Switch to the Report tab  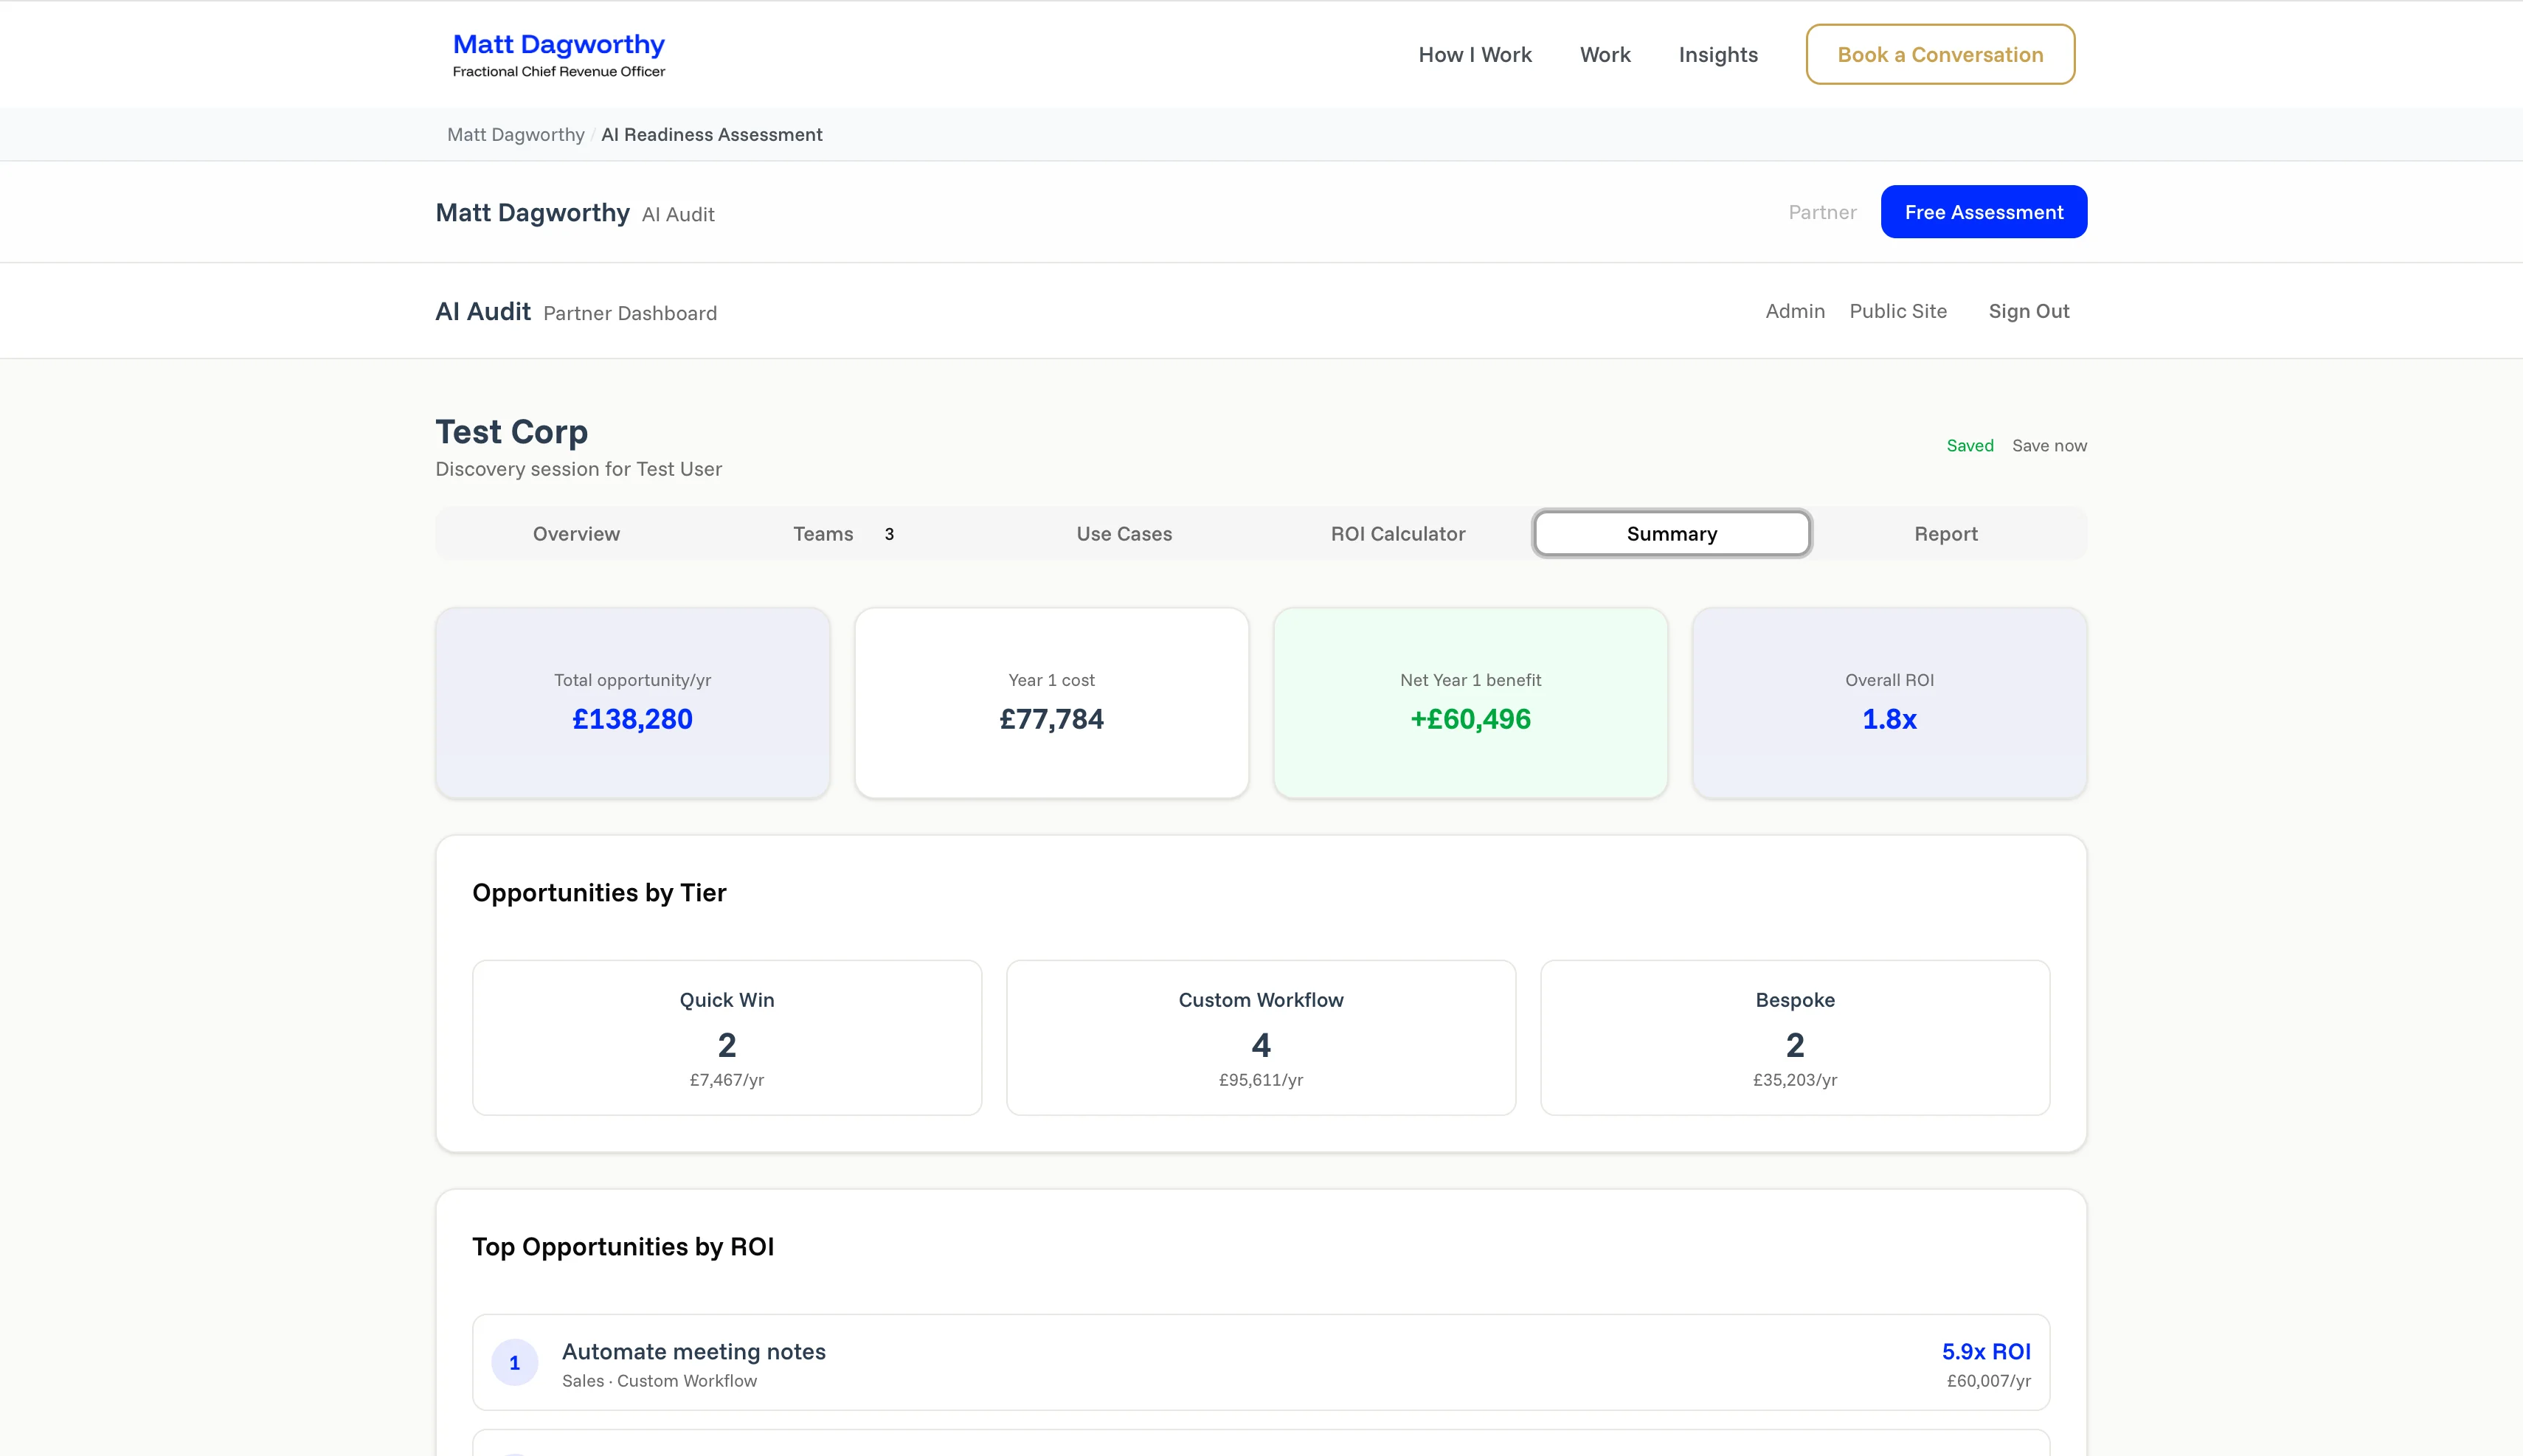point(1945,534)
